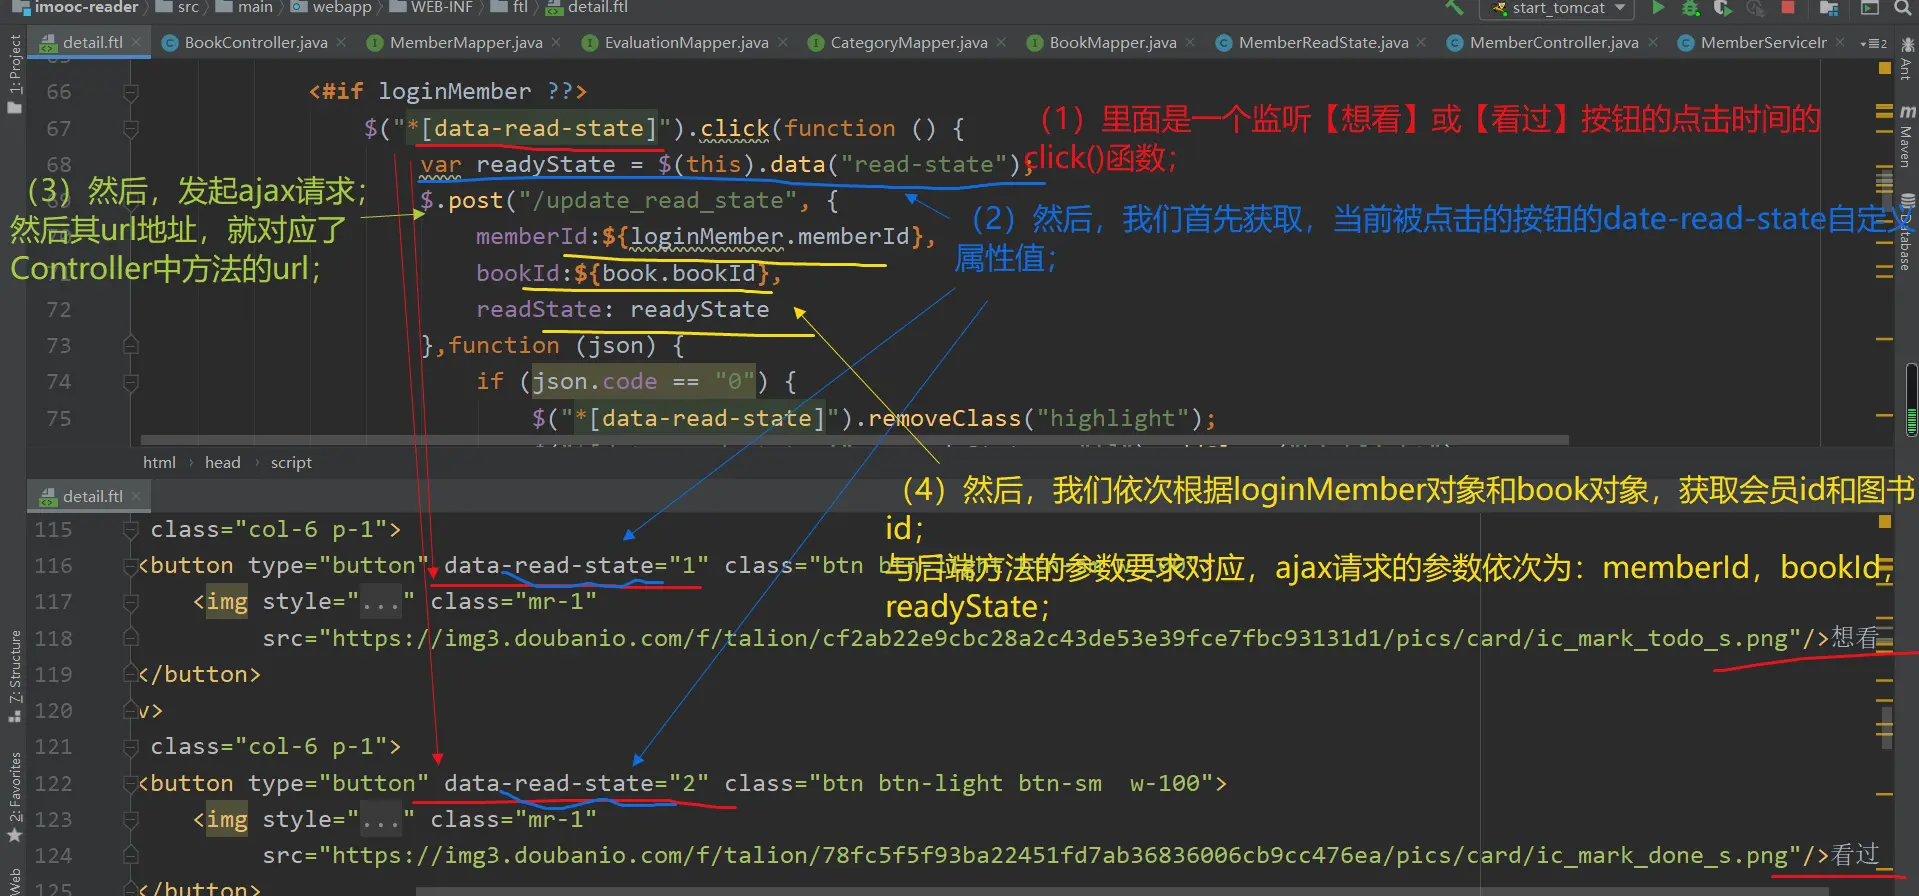Click the script element breadcrumb
The height and width of the screenshot is (896, 1919).
pos(291,462)
